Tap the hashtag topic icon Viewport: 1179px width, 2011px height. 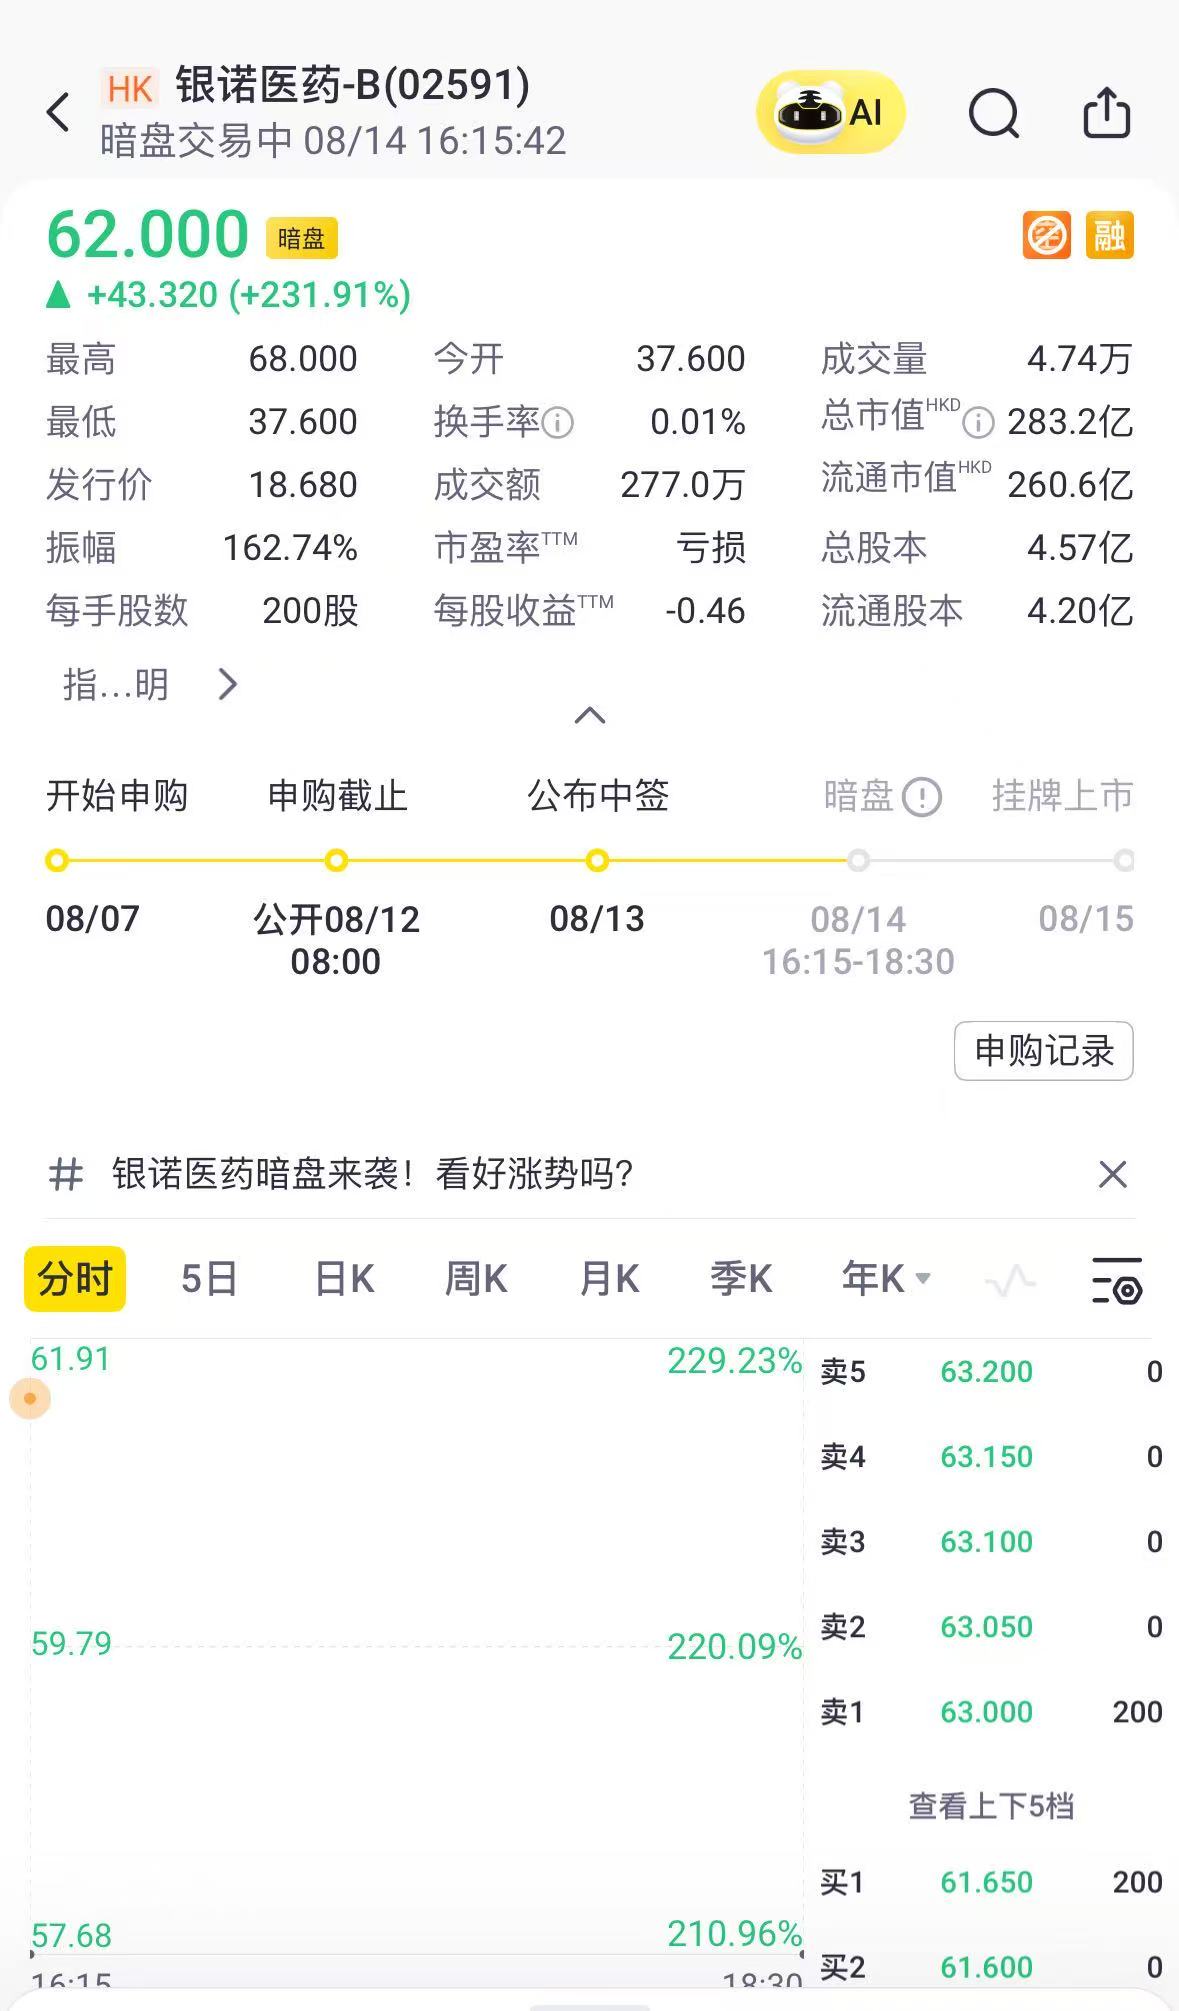[66, 1174]
